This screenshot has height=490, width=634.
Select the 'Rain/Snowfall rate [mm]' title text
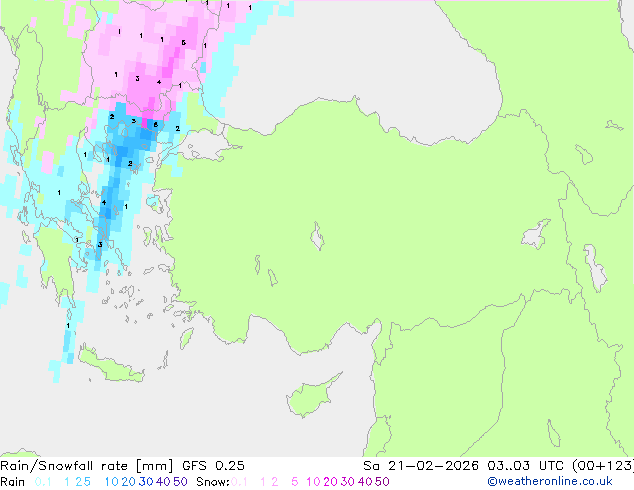coord(87,466)
